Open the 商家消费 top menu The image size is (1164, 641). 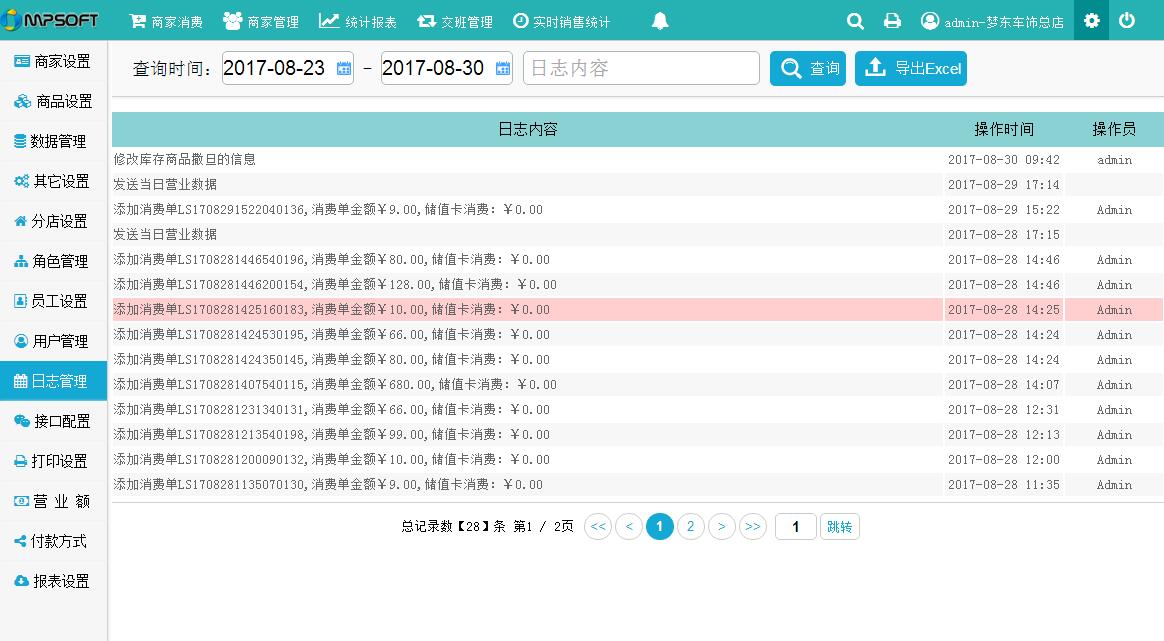coord(166,21)
